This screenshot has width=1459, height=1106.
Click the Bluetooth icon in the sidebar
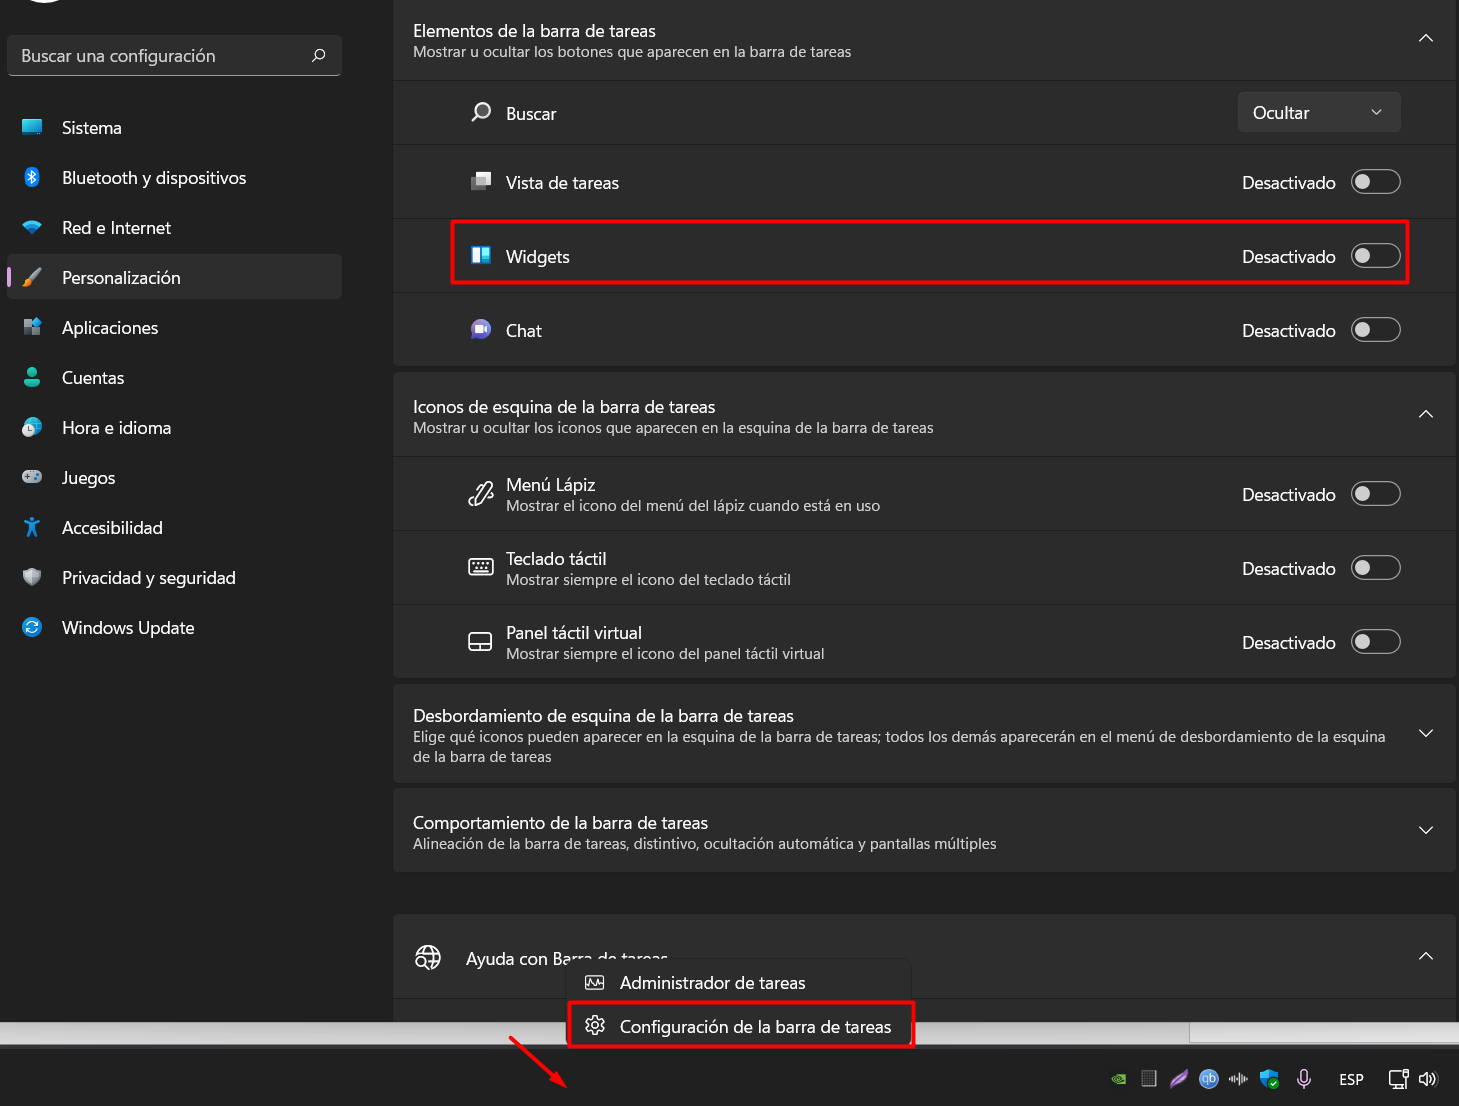(32, 178)
